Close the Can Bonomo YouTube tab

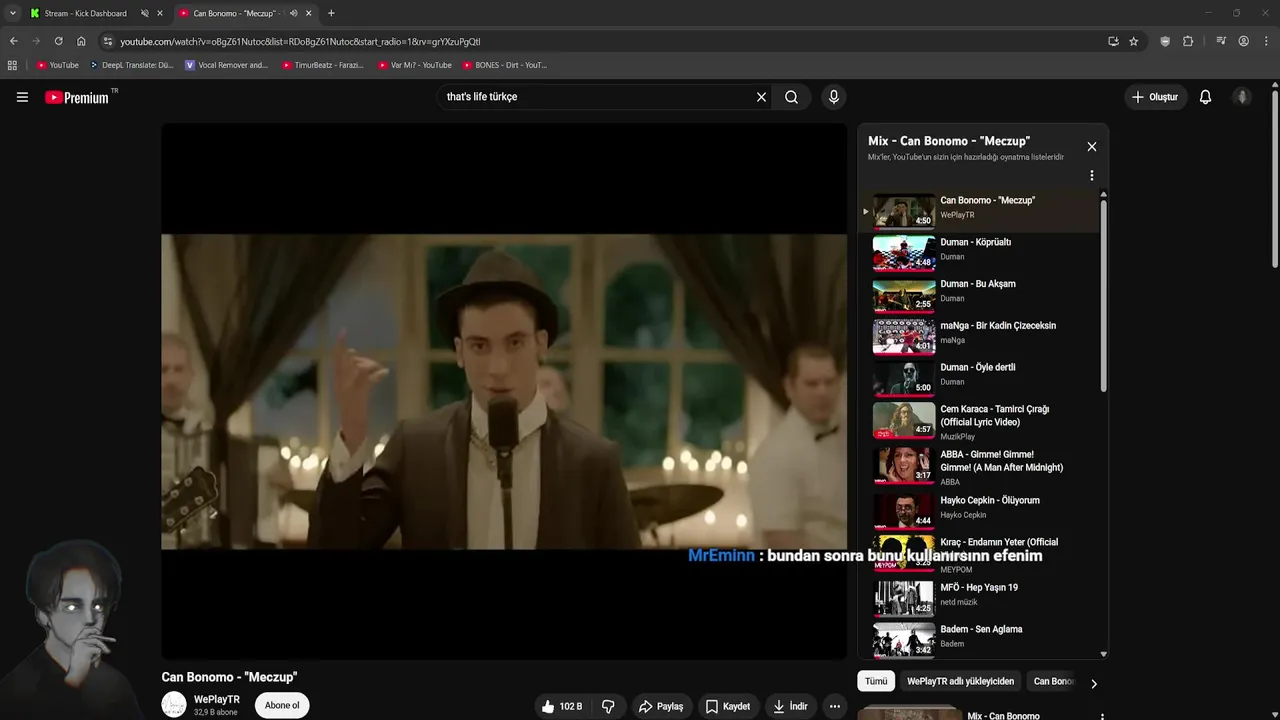point(308,13)
